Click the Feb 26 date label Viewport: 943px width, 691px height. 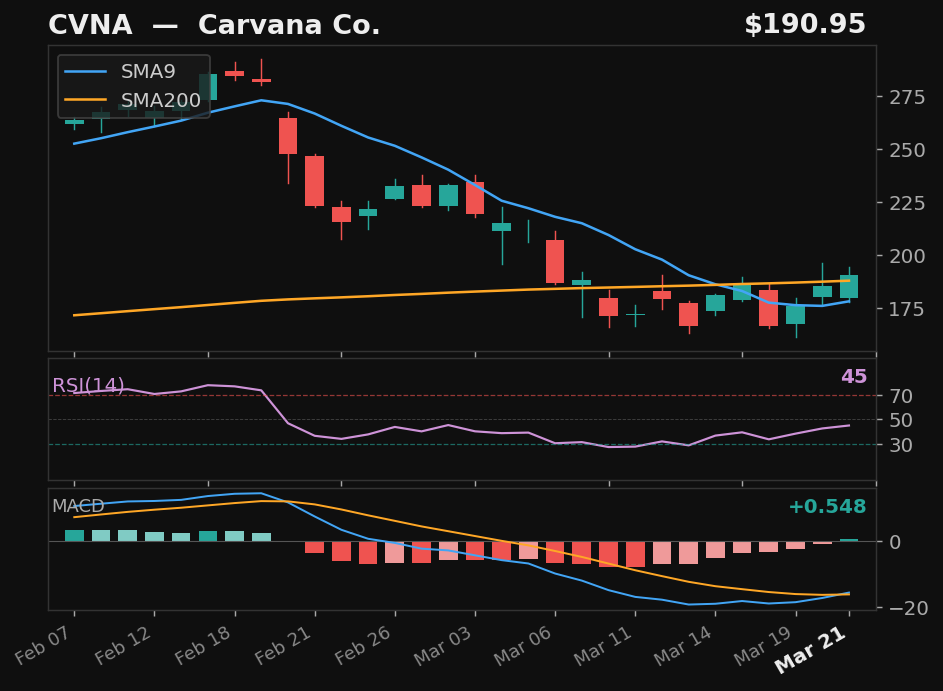tap(363, 645)
